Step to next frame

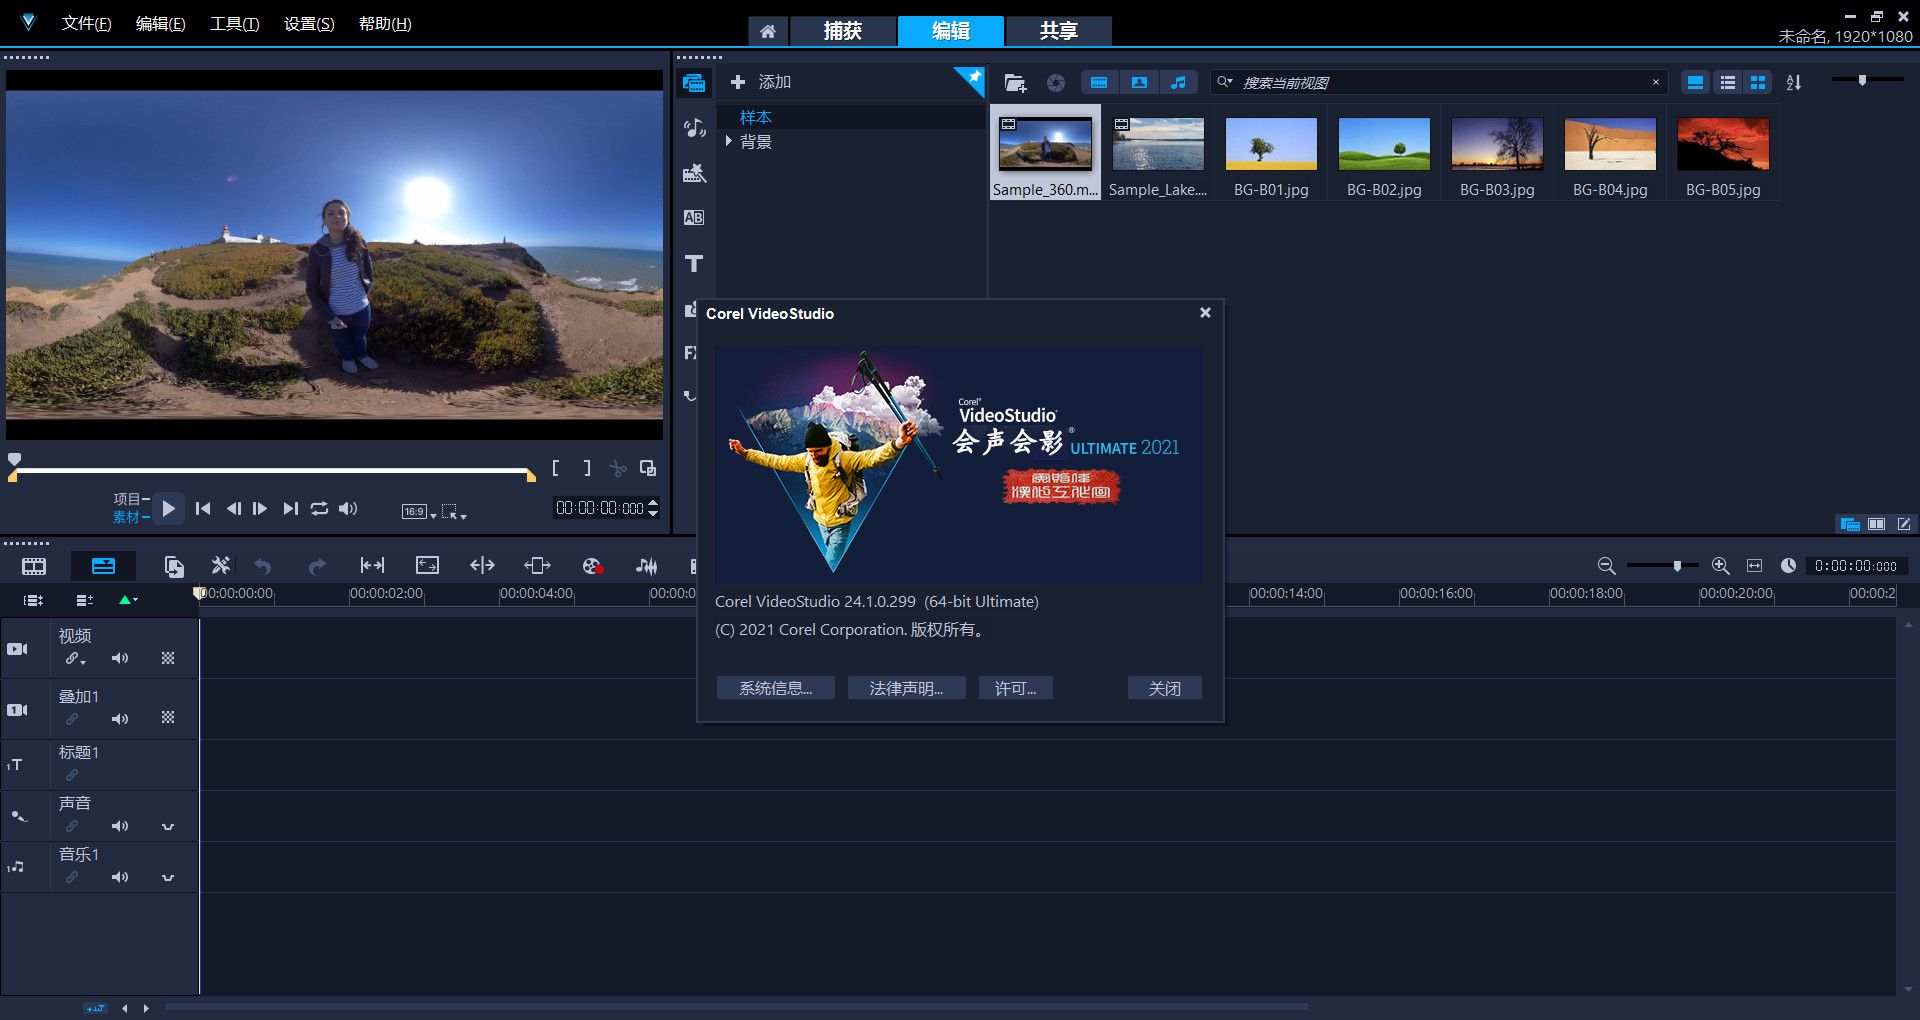(x=260, y=508)
